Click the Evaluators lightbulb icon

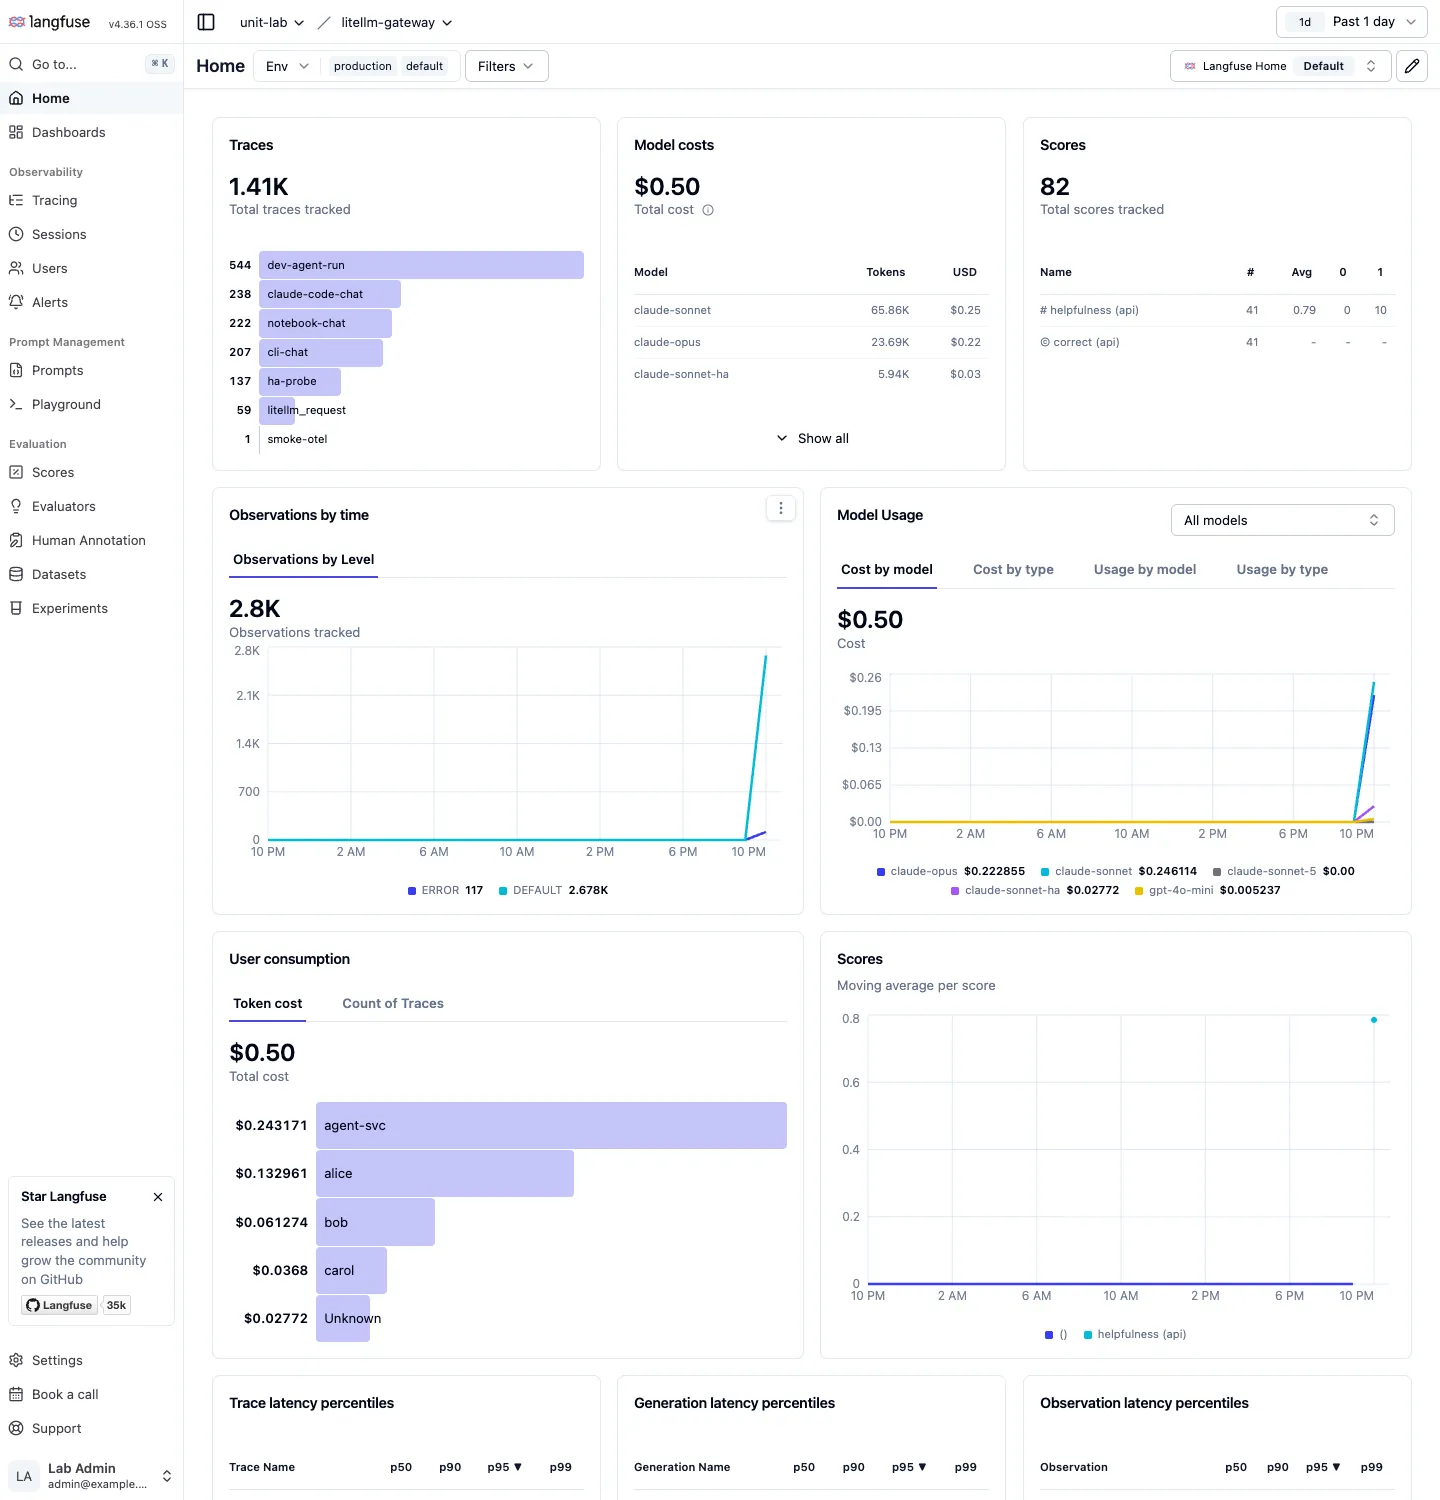coord(16,506)
